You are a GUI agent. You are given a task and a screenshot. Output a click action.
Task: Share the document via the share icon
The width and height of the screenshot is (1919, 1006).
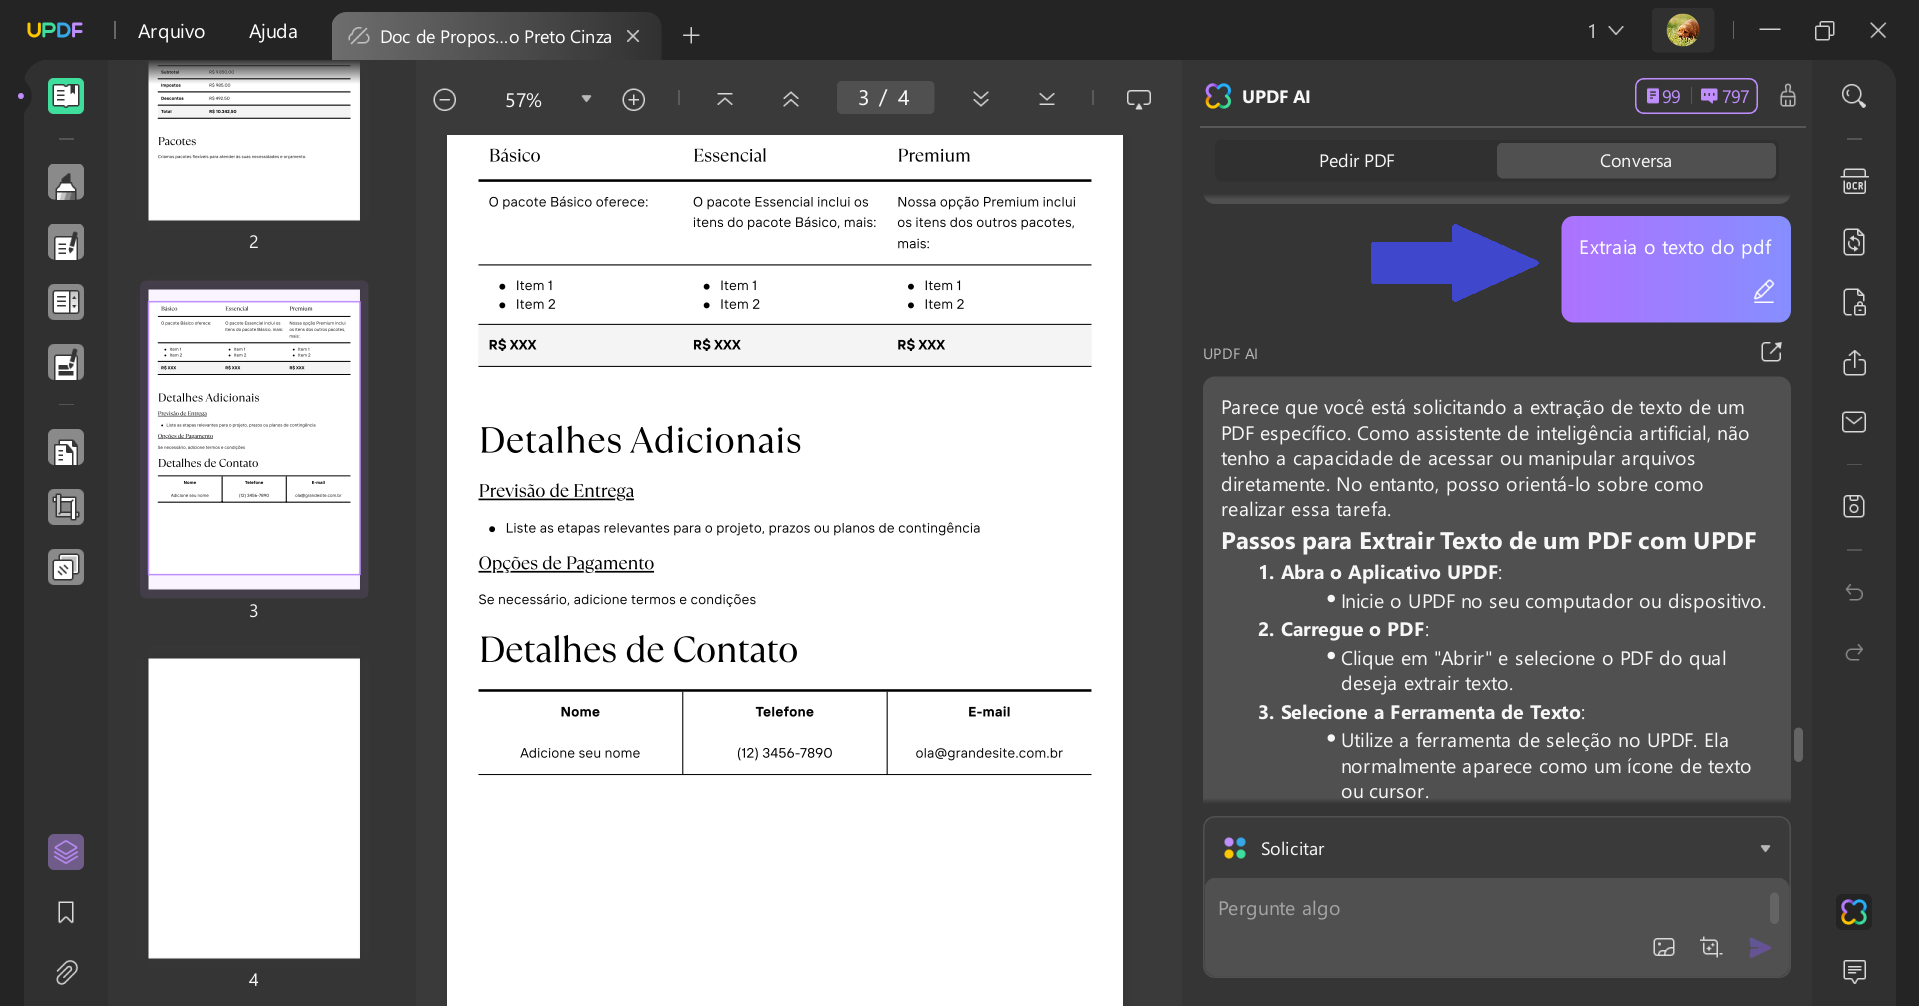click(x=1854, y=362)
